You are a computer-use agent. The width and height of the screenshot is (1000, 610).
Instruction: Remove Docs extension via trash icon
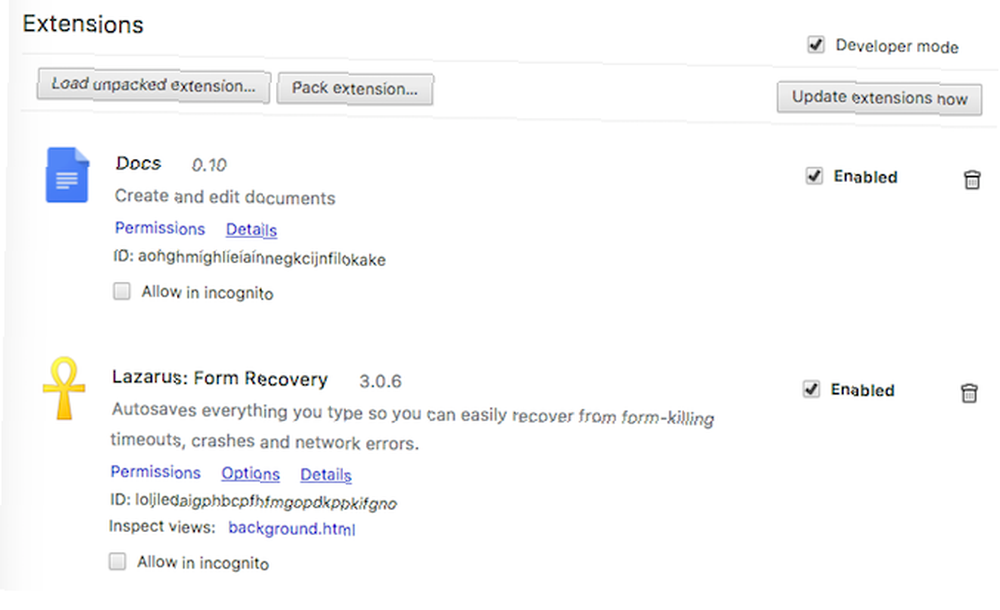pyautogui.click(x=971, y=180)
